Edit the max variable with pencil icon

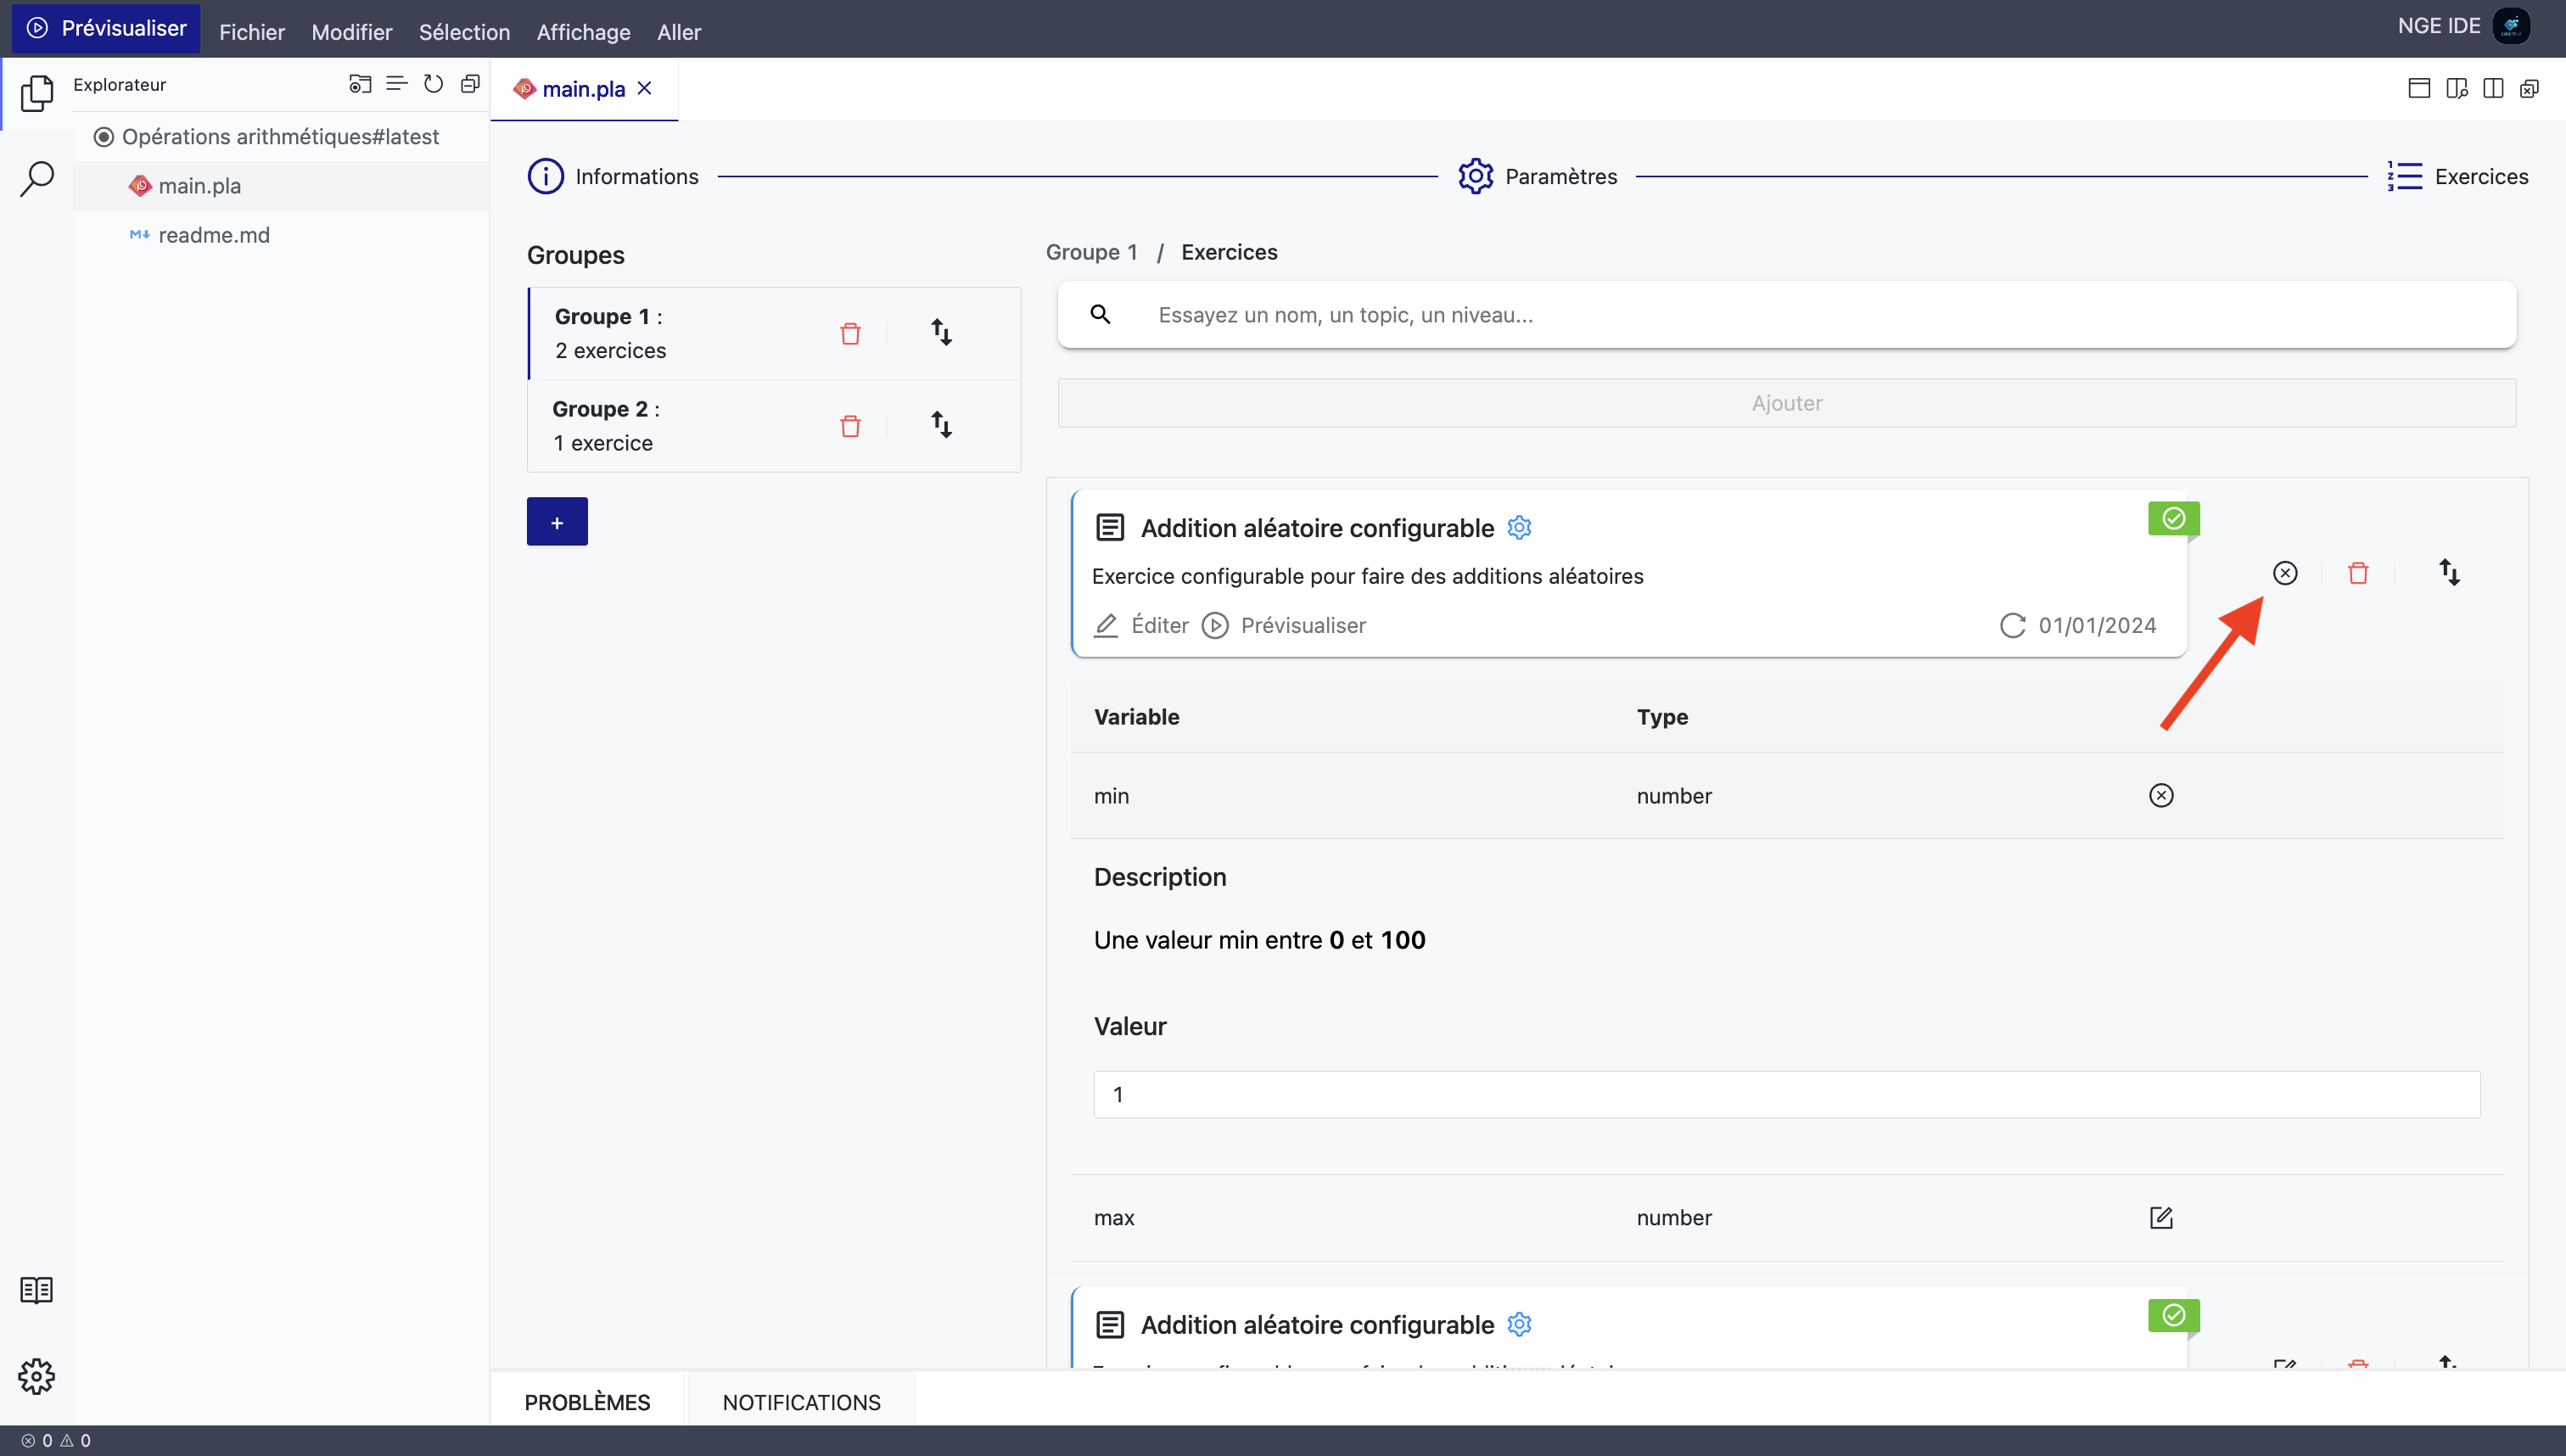click(x=2161, y=1218)
